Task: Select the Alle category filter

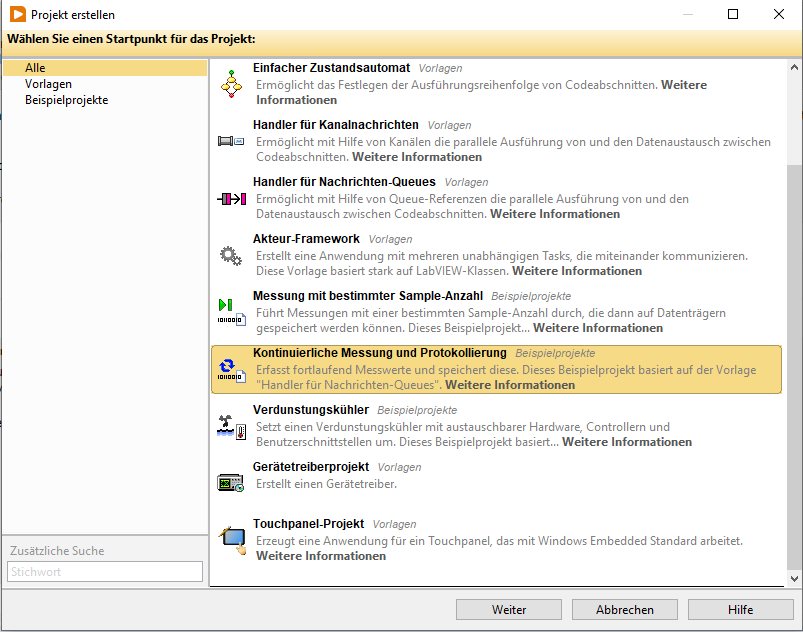Action: (x=105, y=68)
